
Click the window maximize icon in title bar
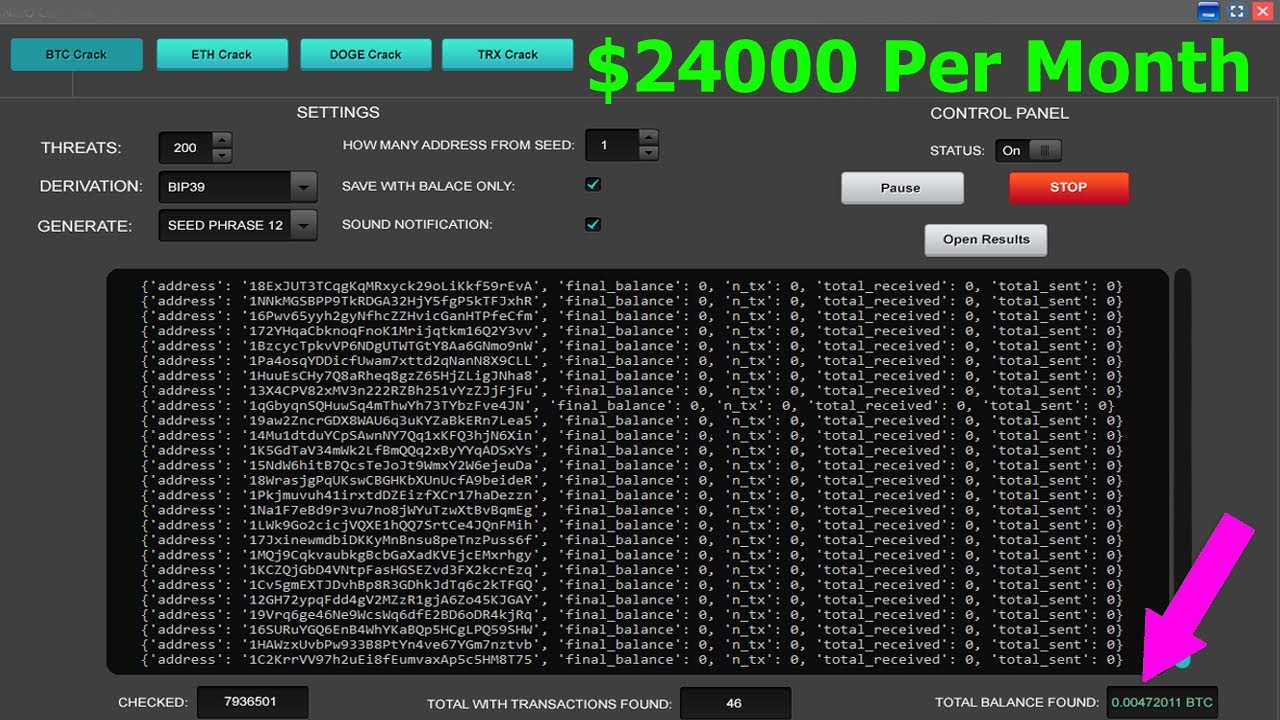[1236, 11]
